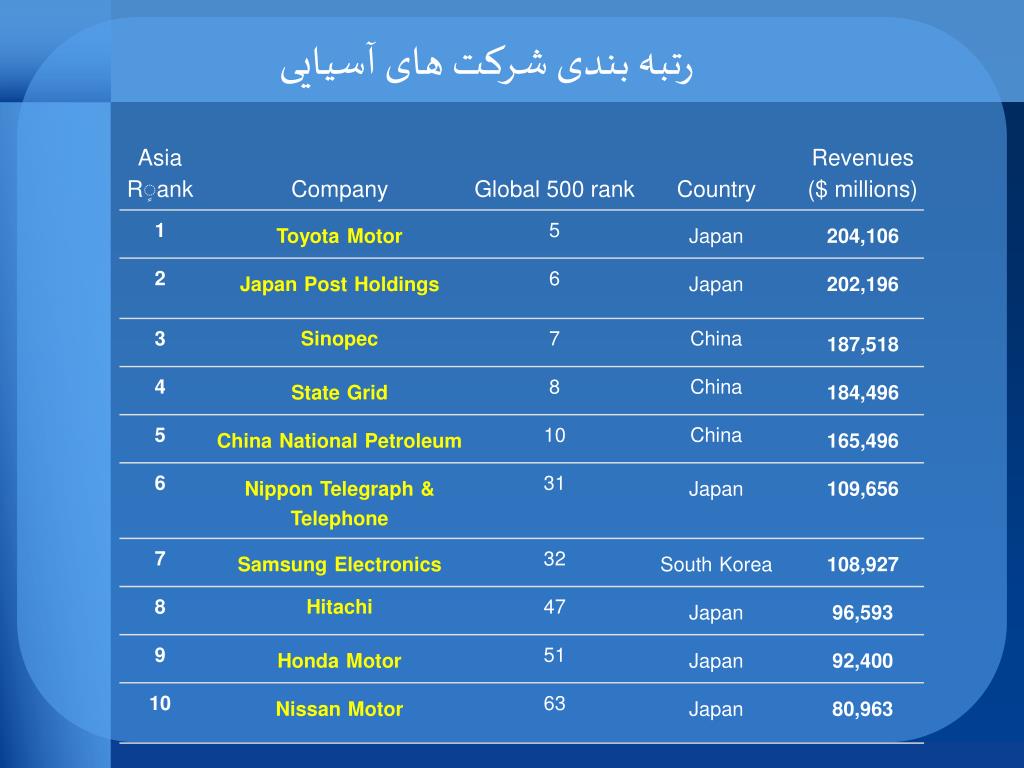This screenshot has width=1024, height=768.
Task: Click the 'Hitachi' company cell
Action: (339, 607)
